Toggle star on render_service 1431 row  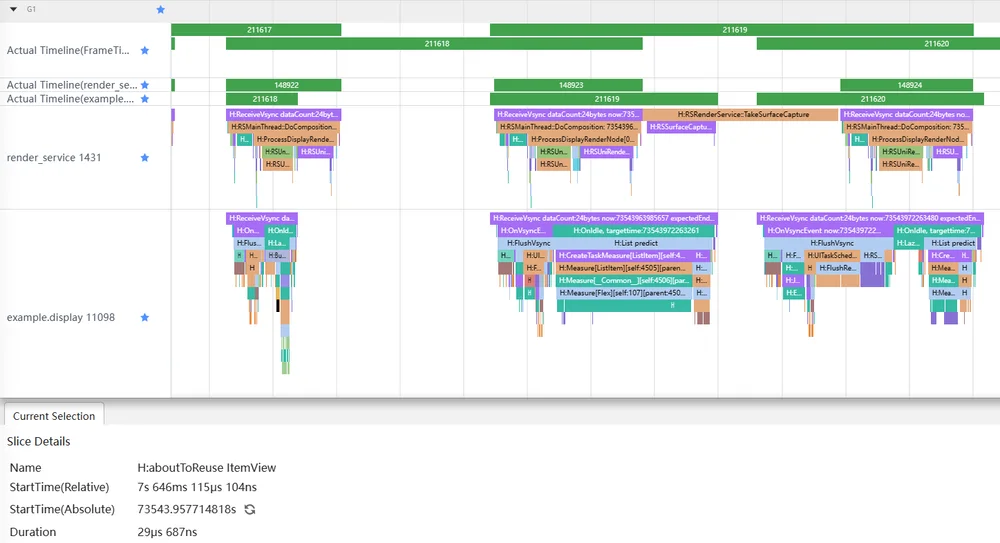[x=145, y=158]
